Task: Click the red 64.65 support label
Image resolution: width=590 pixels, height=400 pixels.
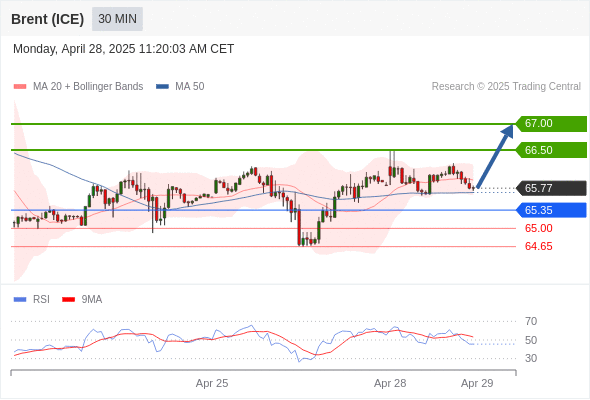Action: [538, 246]
